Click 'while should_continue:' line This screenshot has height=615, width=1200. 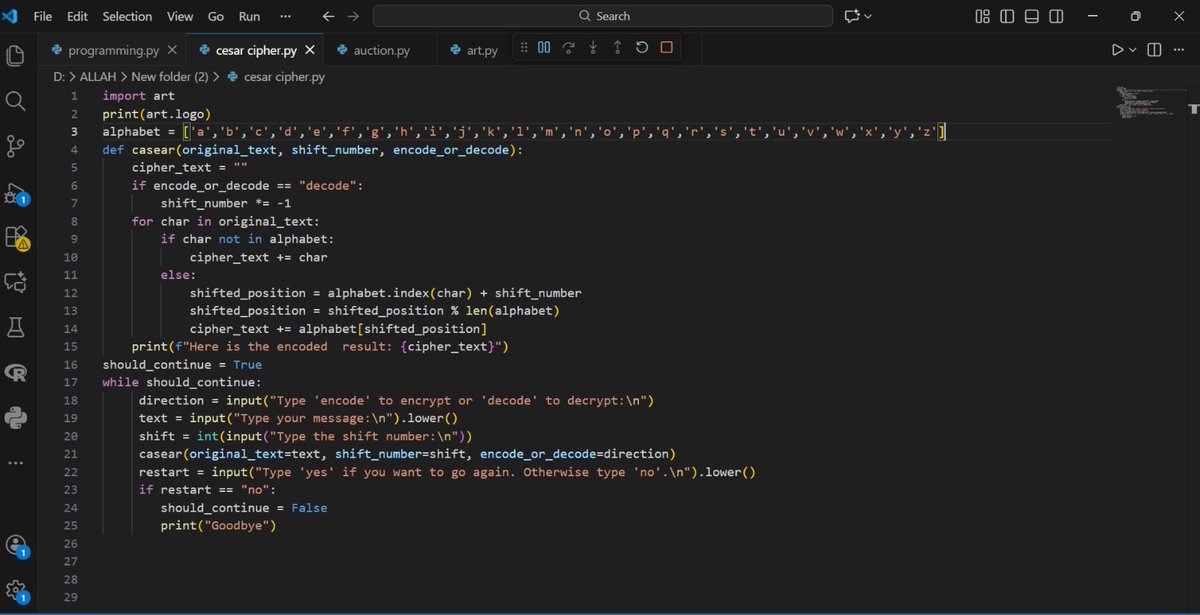(x=182, y=382)
